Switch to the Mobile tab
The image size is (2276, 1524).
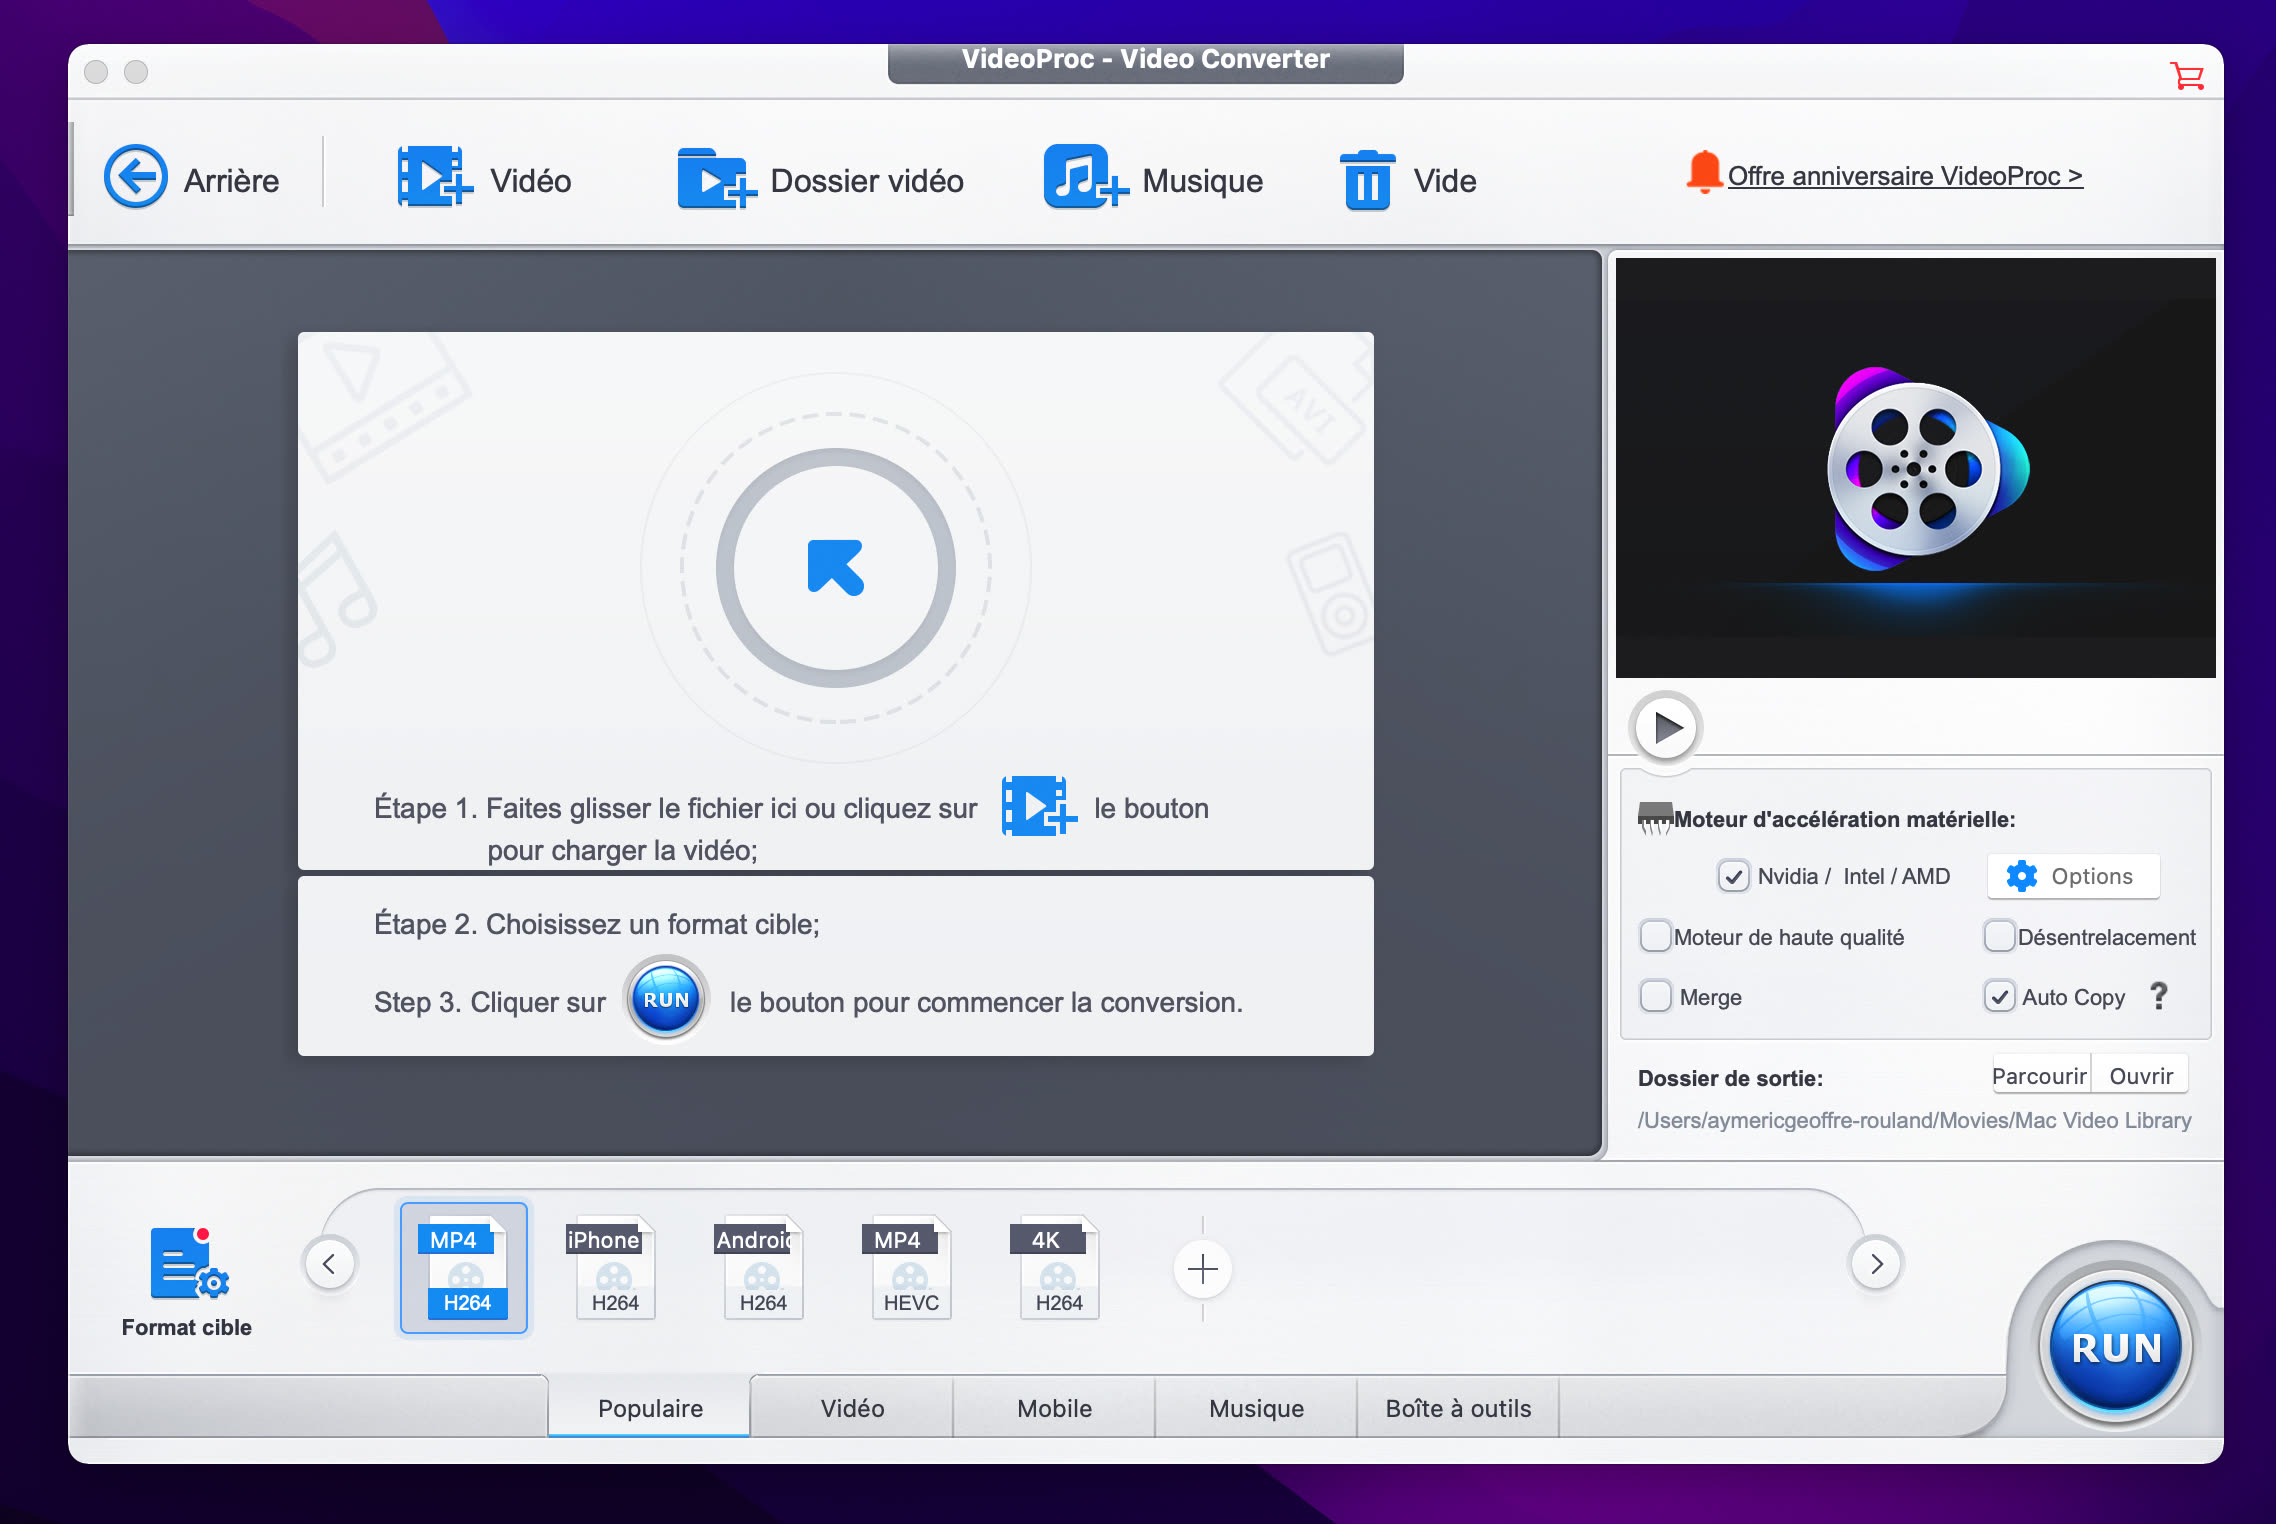coord(1054,1408)
